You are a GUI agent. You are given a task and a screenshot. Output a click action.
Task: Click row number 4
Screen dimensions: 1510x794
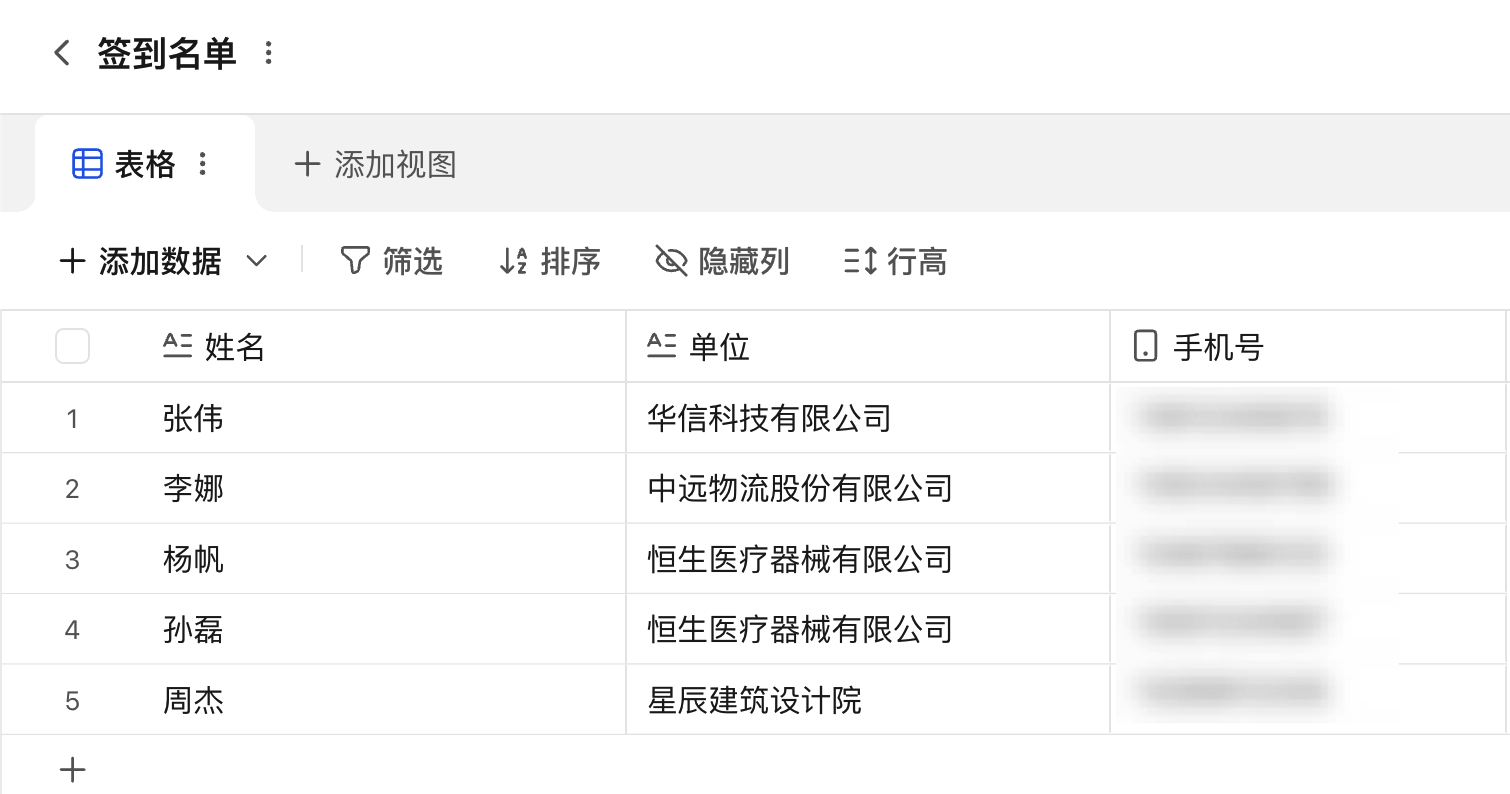(x=72, y=630)
